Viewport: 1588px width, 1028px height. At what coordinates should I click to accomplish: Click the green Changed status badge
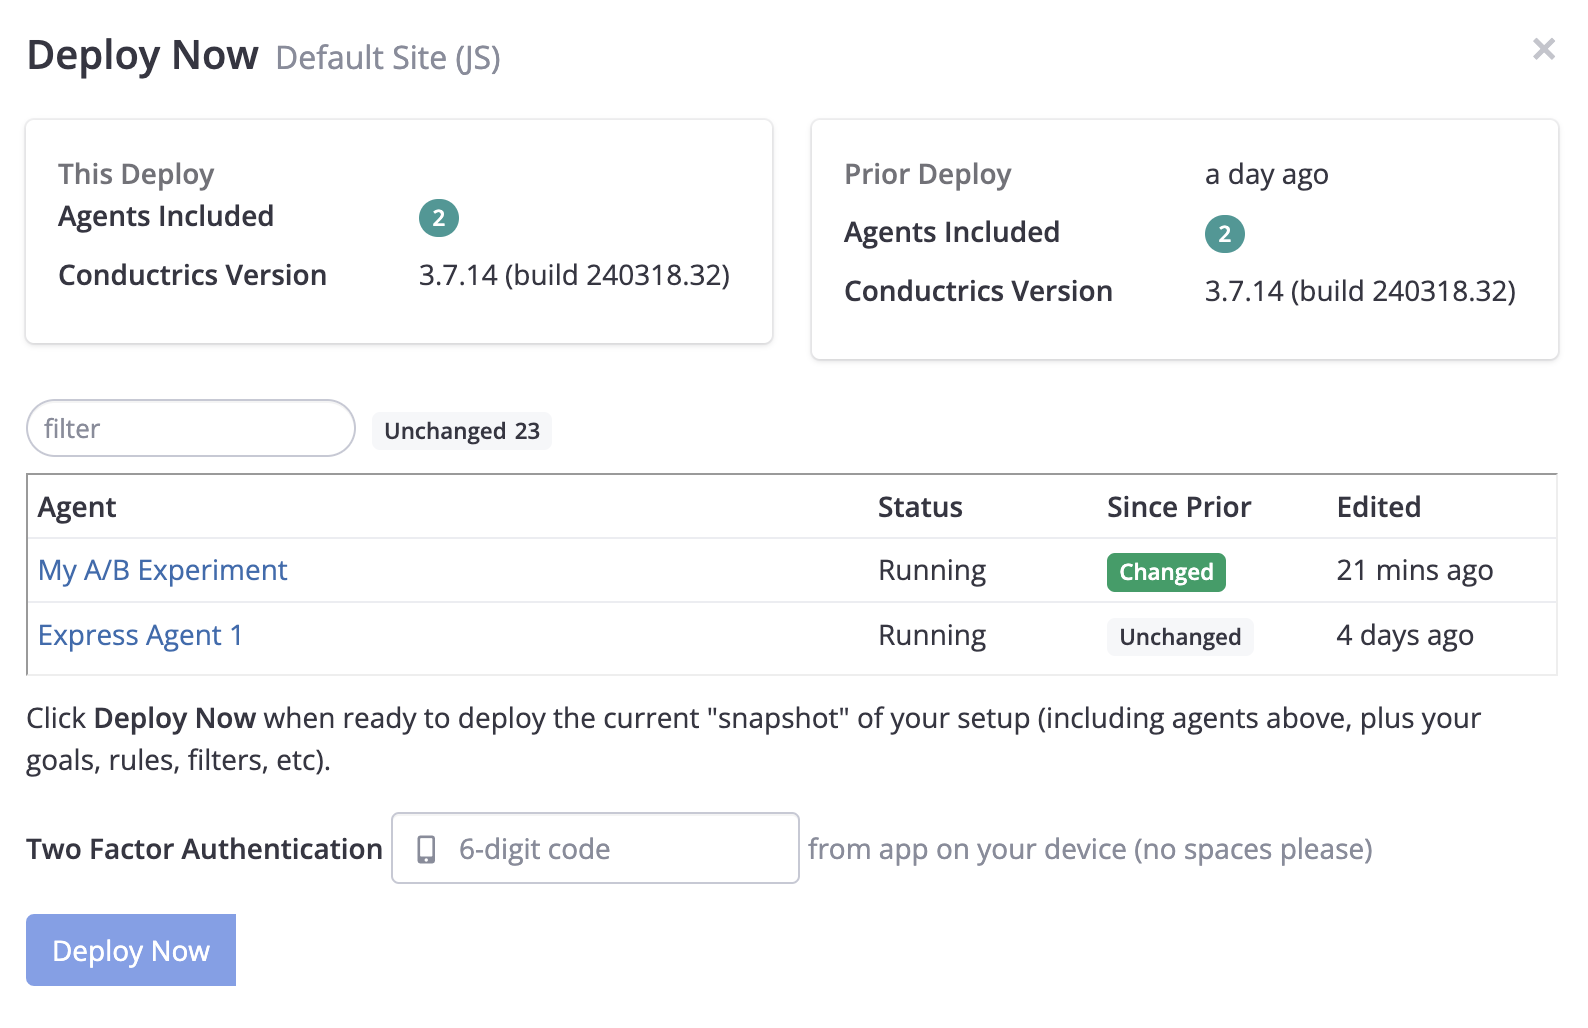tap(1165, 572)
